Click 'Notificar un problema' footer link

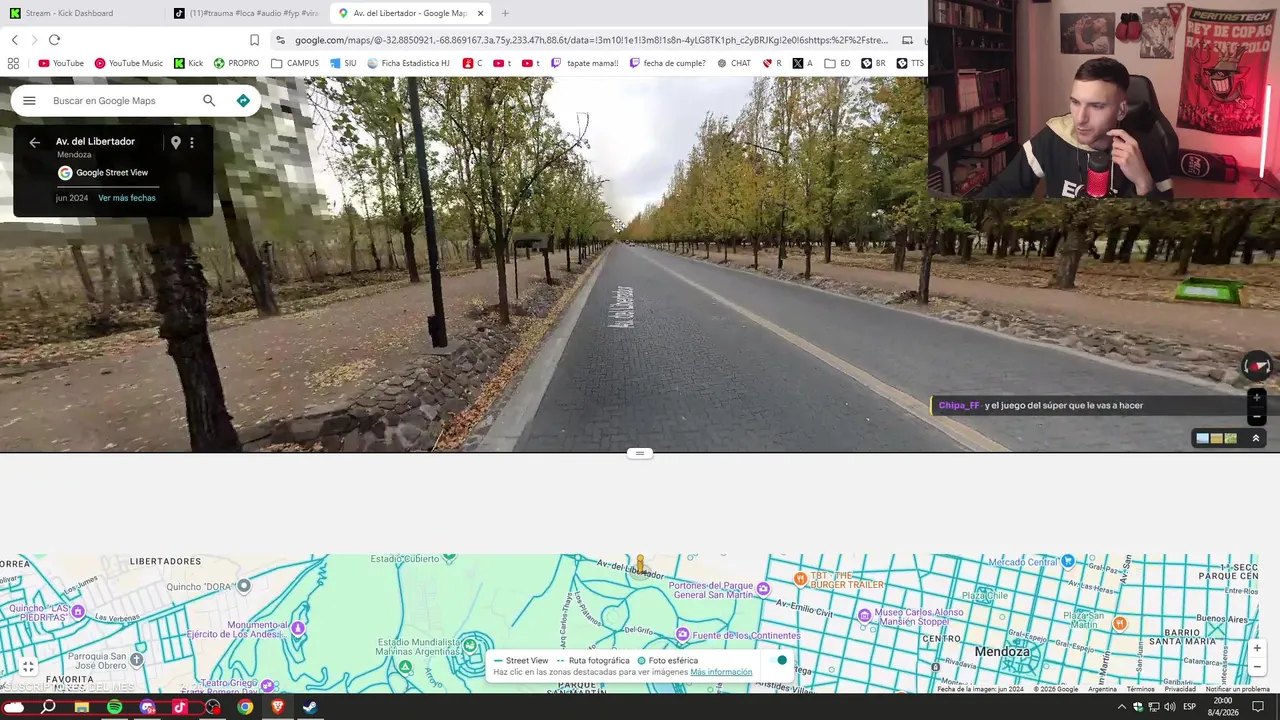coord(1238,689)
